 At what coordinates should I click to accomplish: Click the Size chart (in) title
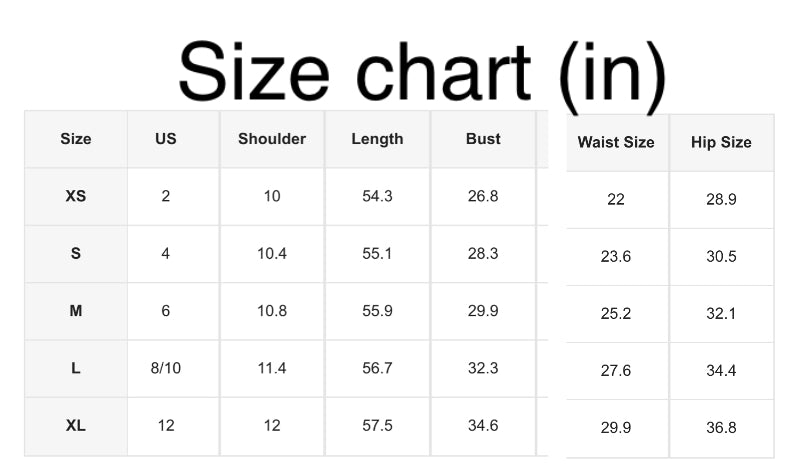(421, 72)
